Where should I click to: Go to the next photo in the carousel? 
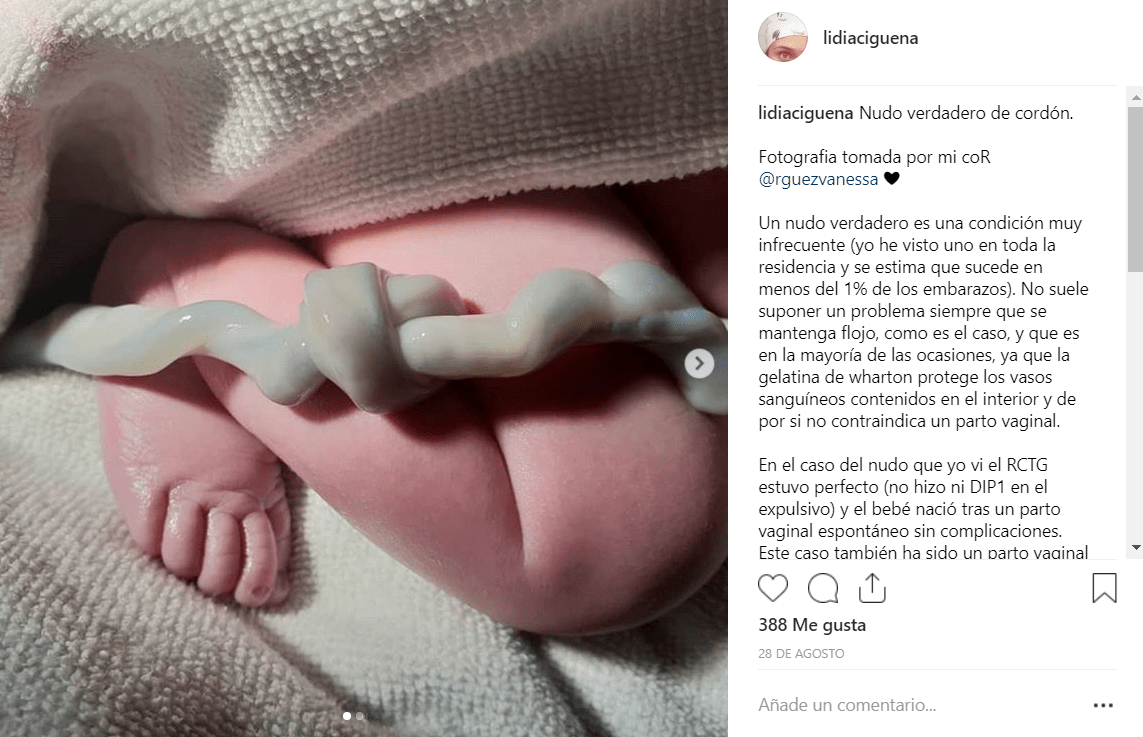click(x=699, y=363)
